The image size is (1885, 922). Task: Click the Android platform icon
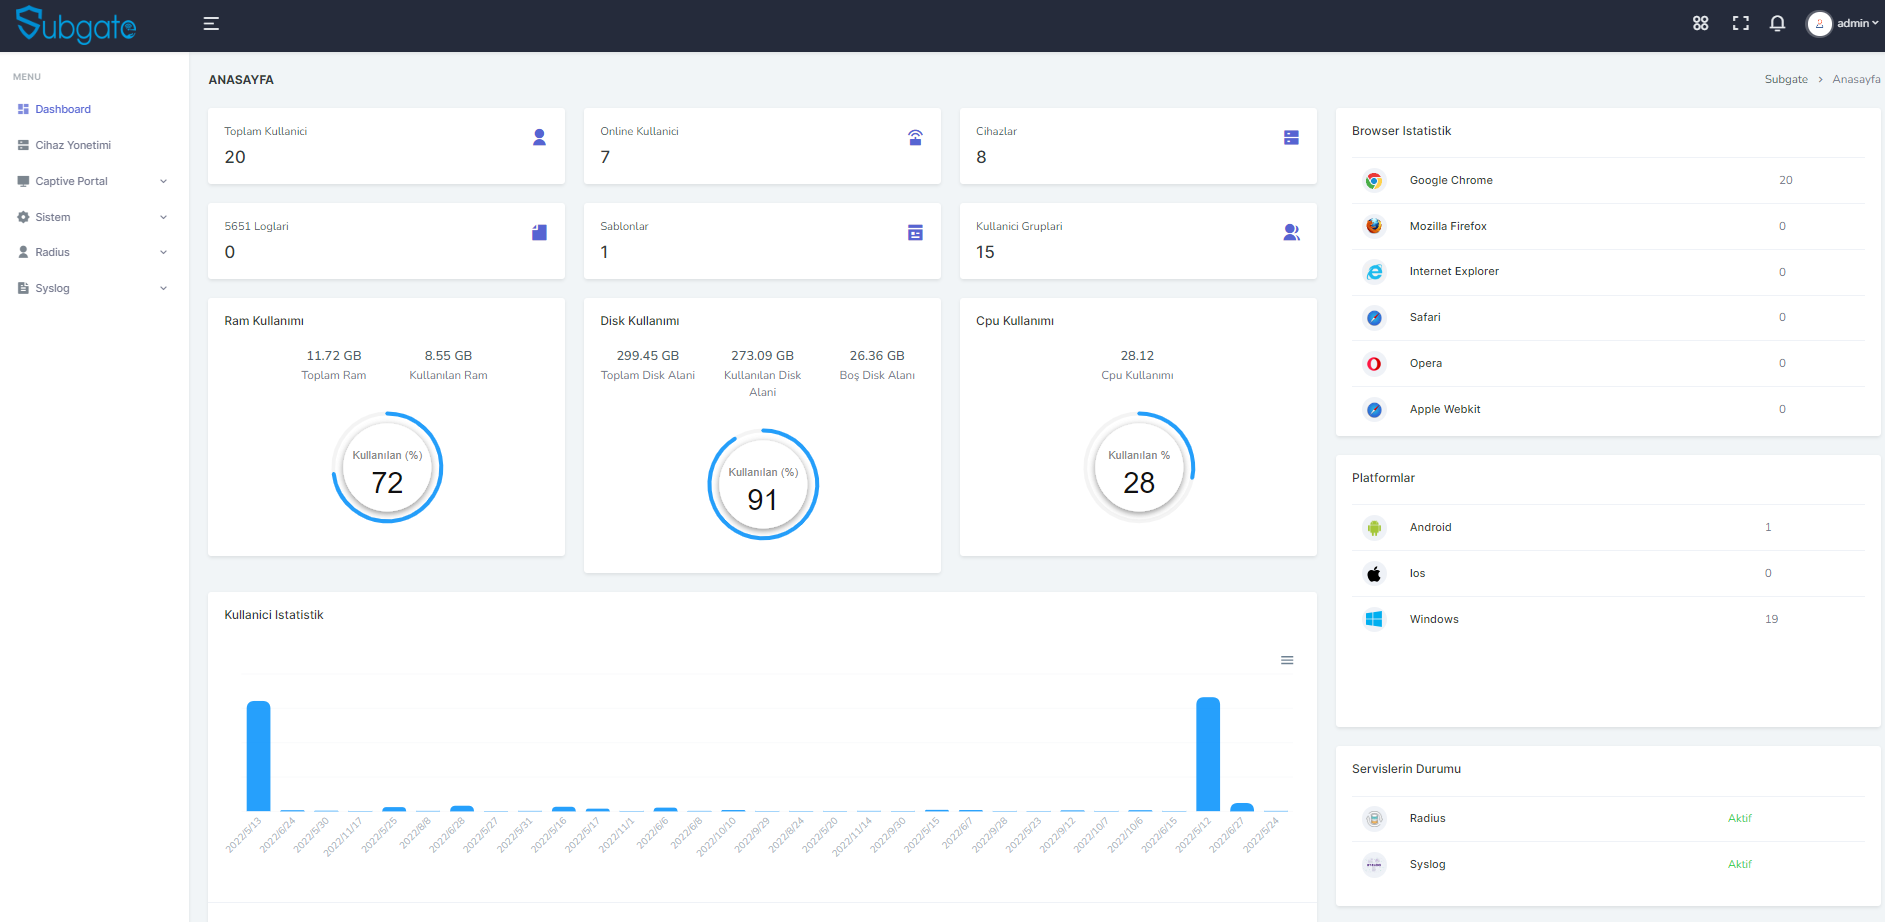point(1374,527)
